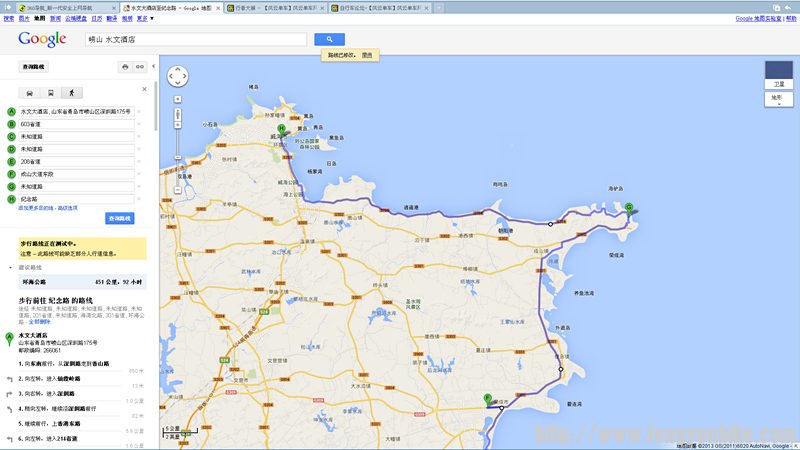Collapse the 建议路线 suggested routes section
Image resolution: width=800 pixels, height=450 pixels.
pyautogui.click(x=10, y=268)
